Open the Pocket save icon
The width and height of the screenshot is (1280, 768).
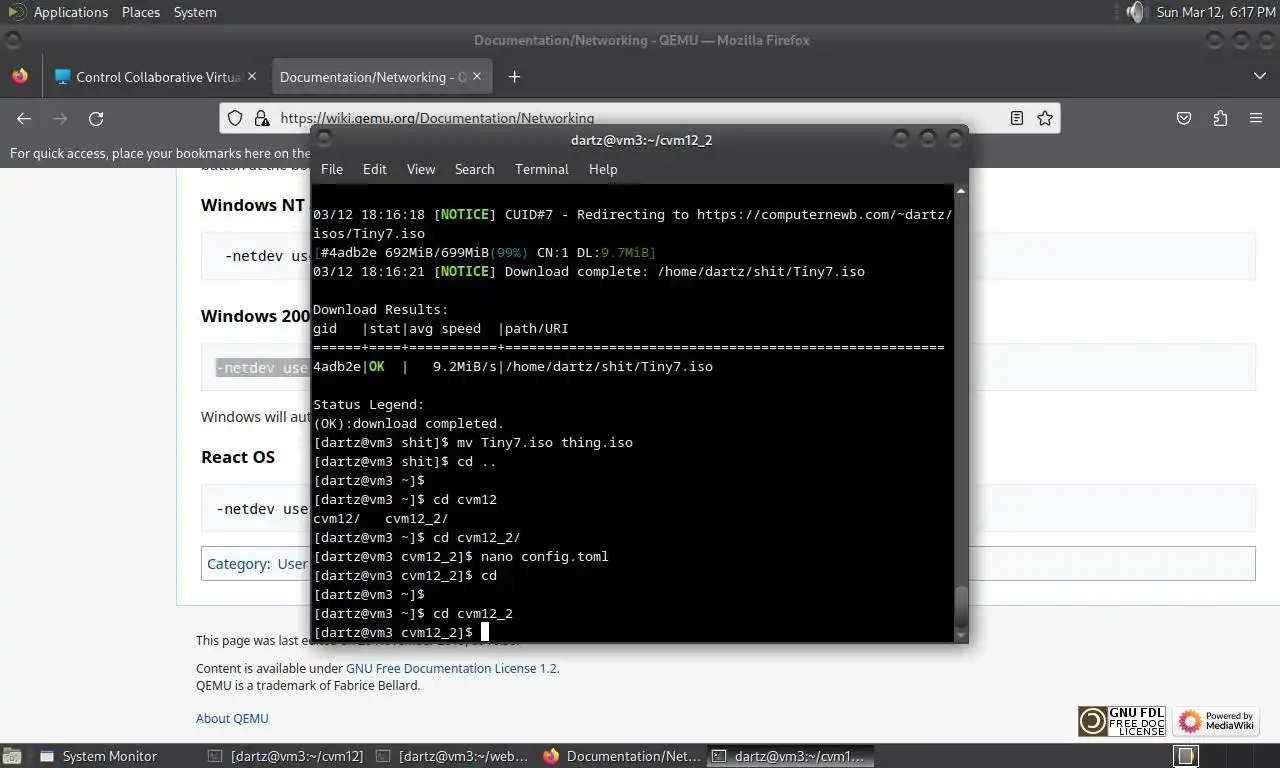[x=1184, y=118]
